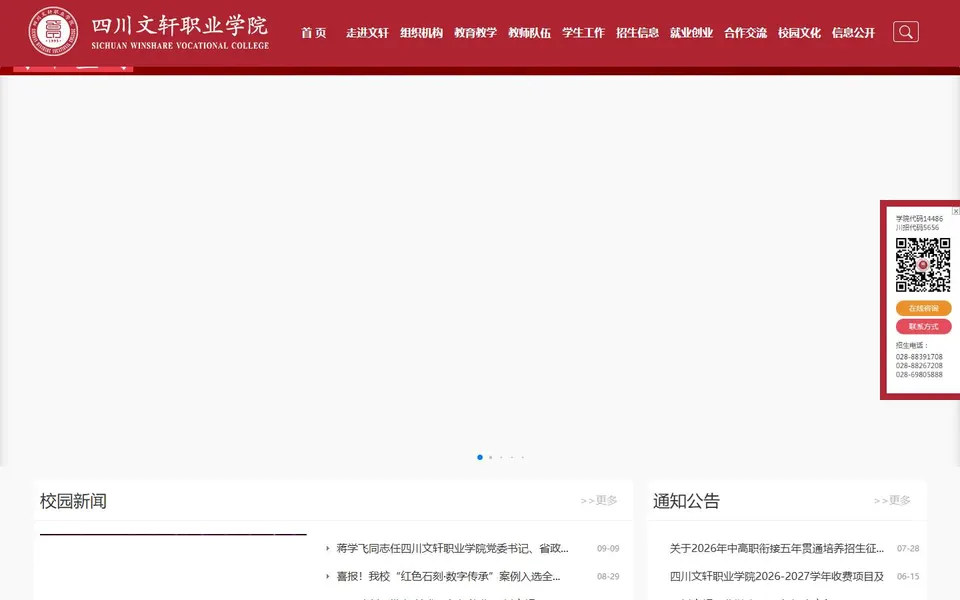960x600 pixels.
Task: Click the red 联系方式 button
Action: (x=923, y=326)
